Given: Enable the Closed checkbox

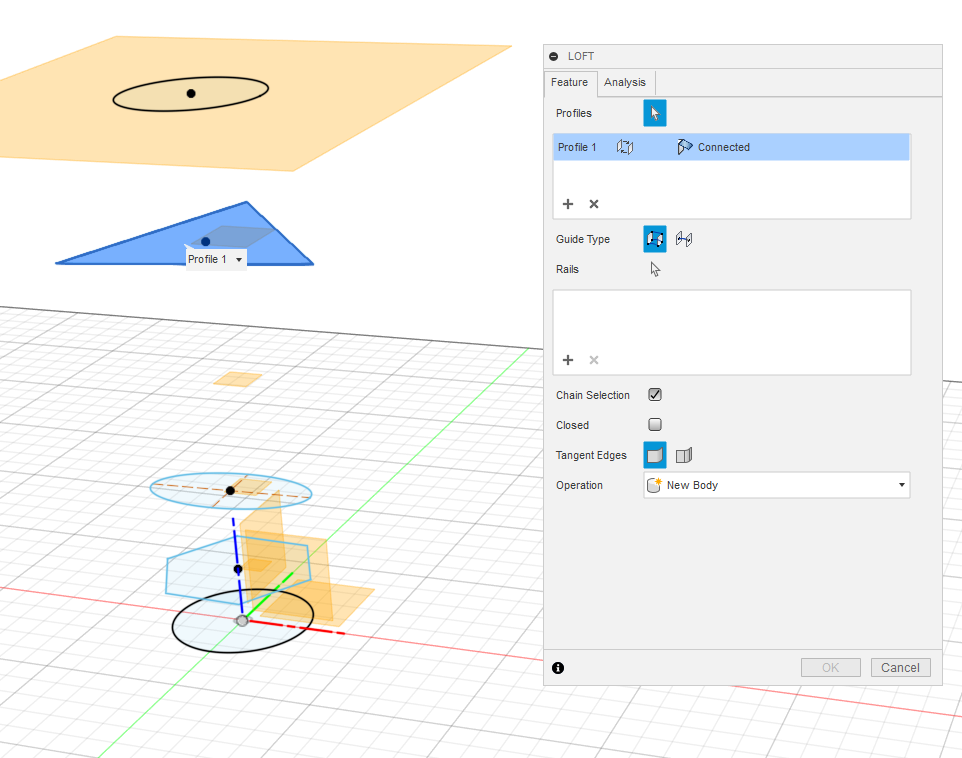Looking at the screenshot, I should (655, 425).
